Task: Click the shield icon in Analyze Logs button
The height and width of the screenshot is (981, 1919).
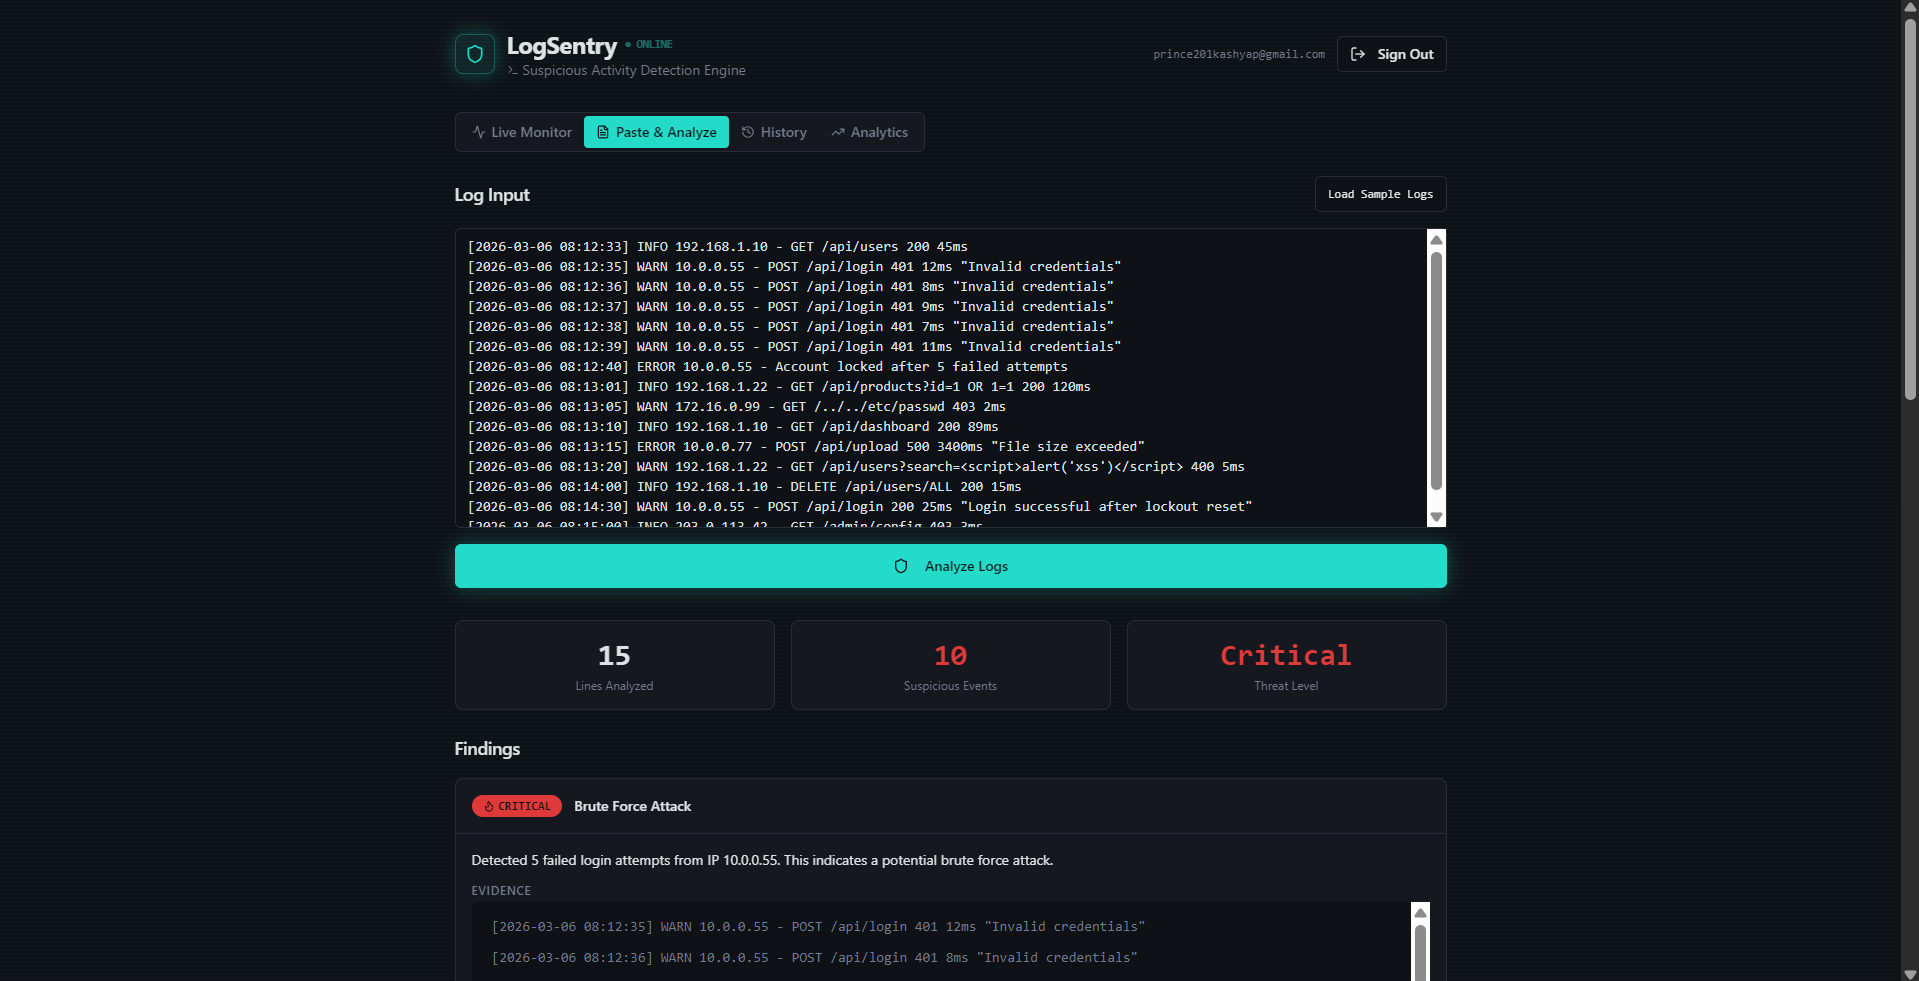Action: [901, 566]
